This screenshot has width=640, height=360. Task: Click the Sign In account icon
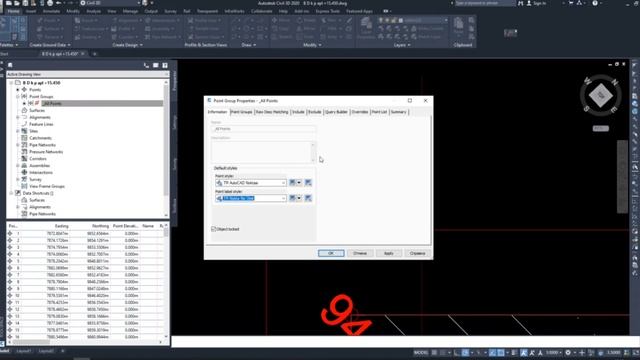tap(529, 3)
